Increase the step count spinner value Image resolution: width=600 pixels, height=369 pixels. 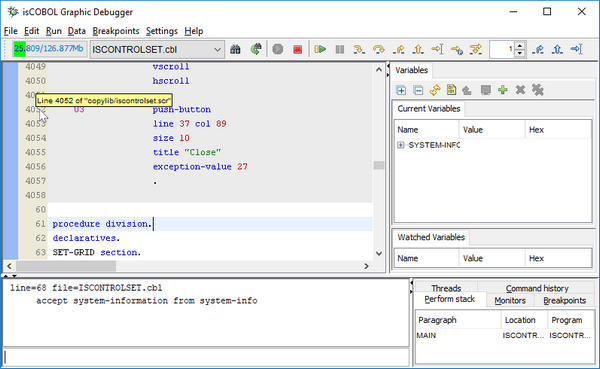coord(520,46)
